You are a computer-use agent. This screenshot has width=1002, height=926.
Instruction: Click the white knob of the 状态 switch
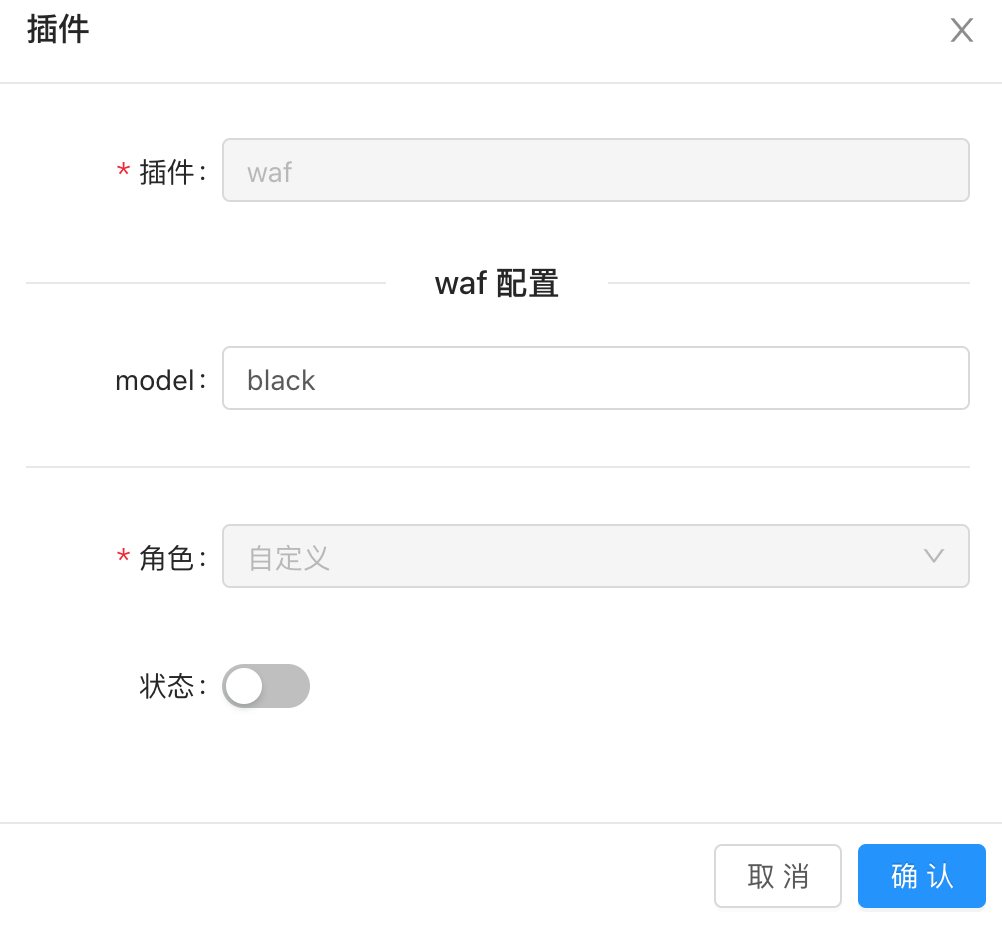(244, 686)
